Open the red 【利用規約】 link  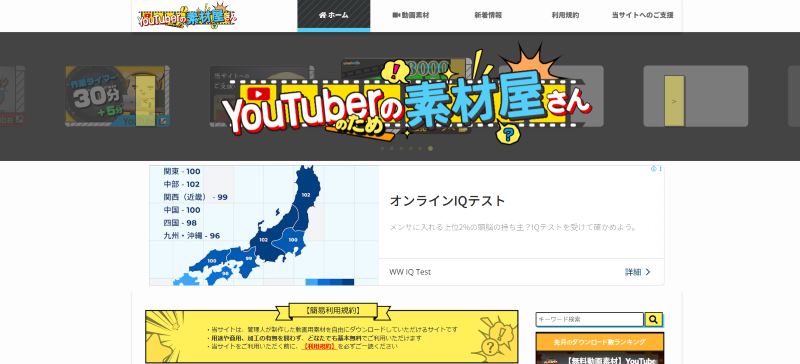pyautogui.click(x=319, y=346)
